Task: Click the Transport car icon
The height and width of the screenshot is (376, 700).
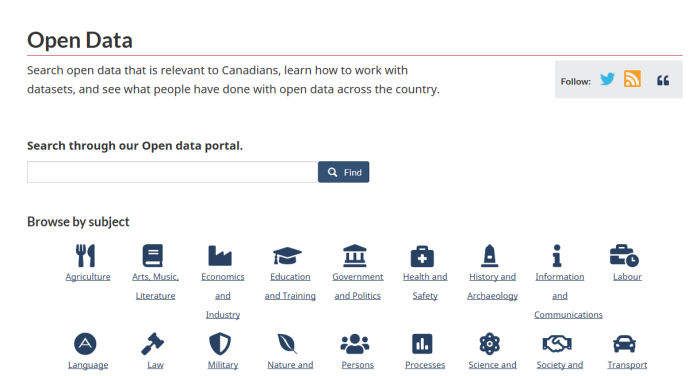Action: click(x=625, y=344)
